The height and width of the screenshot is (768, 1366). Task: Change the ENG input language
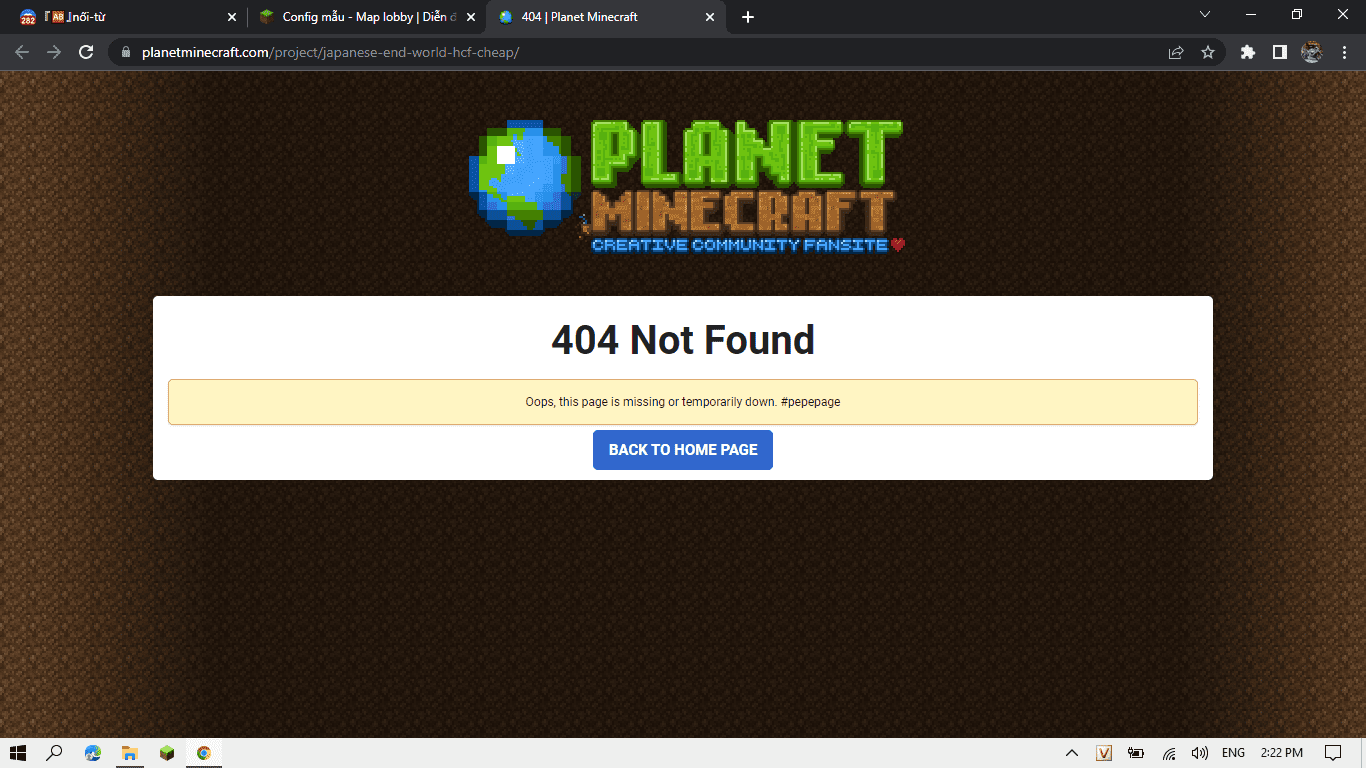[x=1233, y=753]
